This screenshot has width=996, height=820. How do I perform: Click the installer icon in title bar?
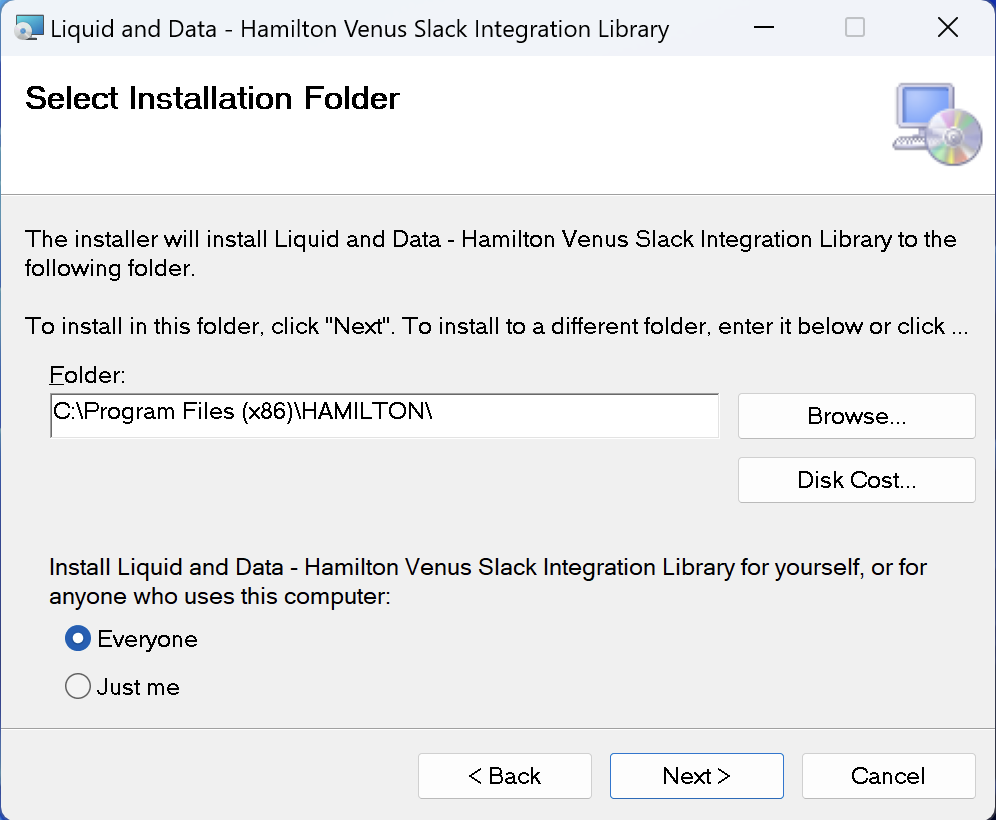29,28
